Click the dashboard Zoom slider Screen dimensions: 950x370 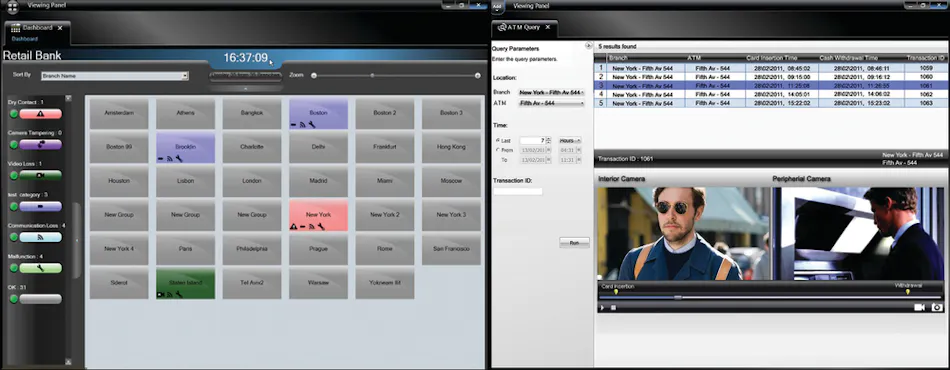[x=396, y=76]
